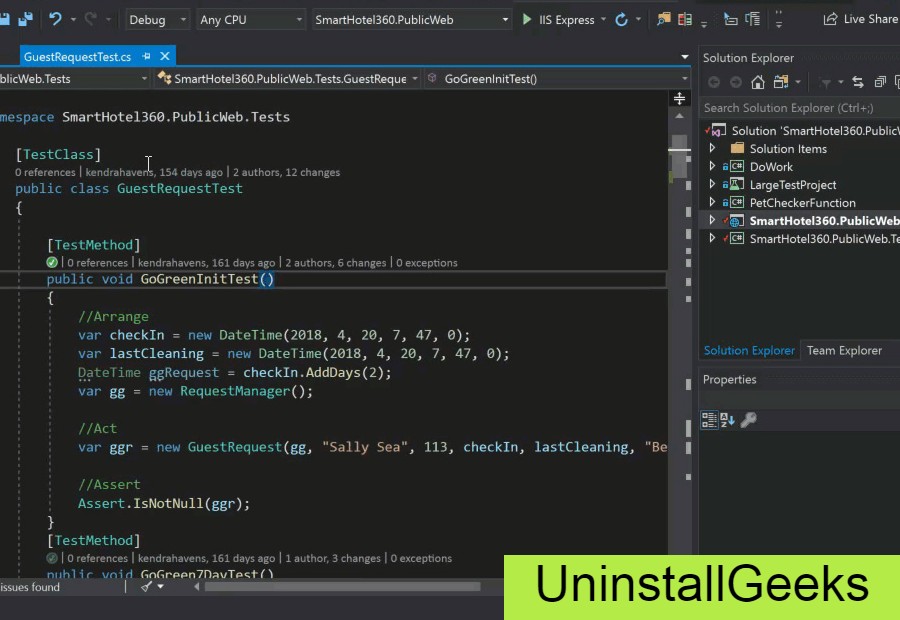Pin the GuestRequestTest.cs tab
900x620 pixels.
tap(146, 56)
